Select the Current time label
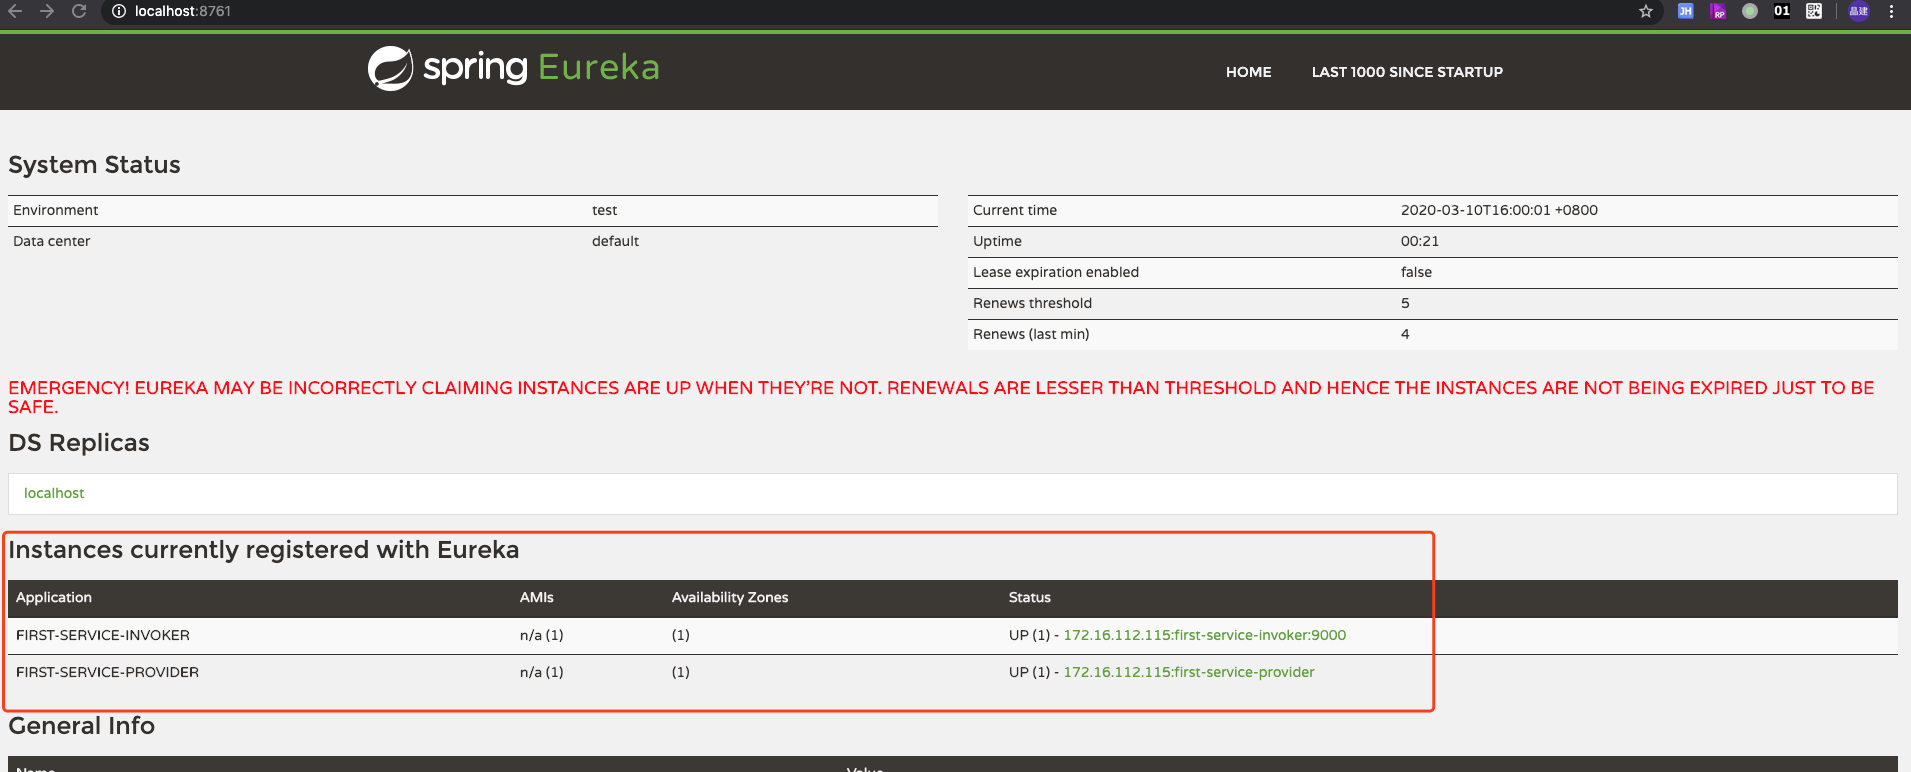This screenshot has width=1911, height=772. pyautogui.click(x=1015, y=210)
